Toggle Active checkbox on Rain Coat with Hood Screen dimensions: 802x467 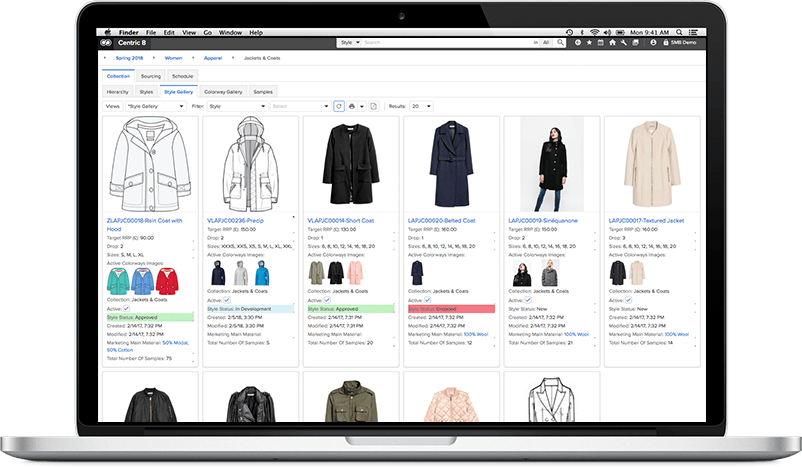126,308
